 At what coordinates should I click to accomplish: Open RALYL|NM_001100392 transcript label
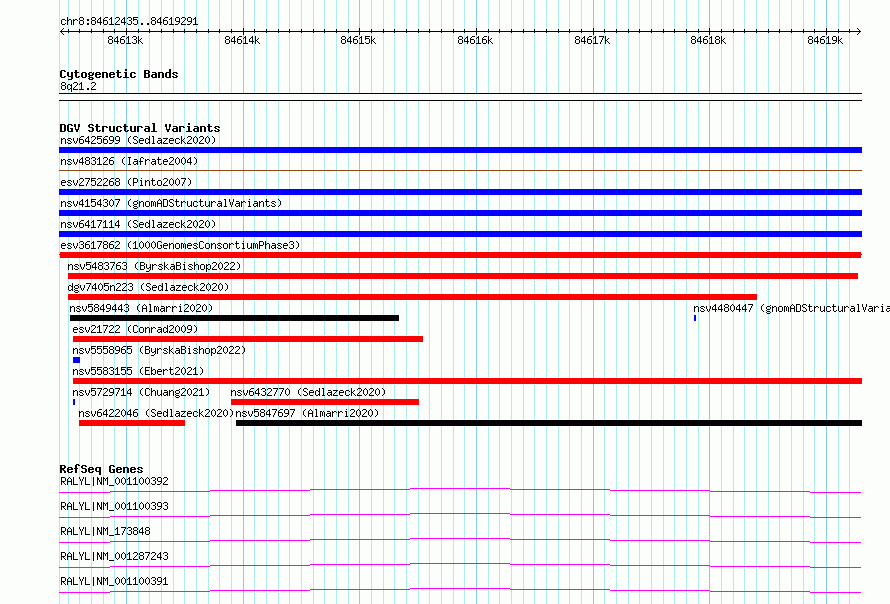tap(114, 481)
